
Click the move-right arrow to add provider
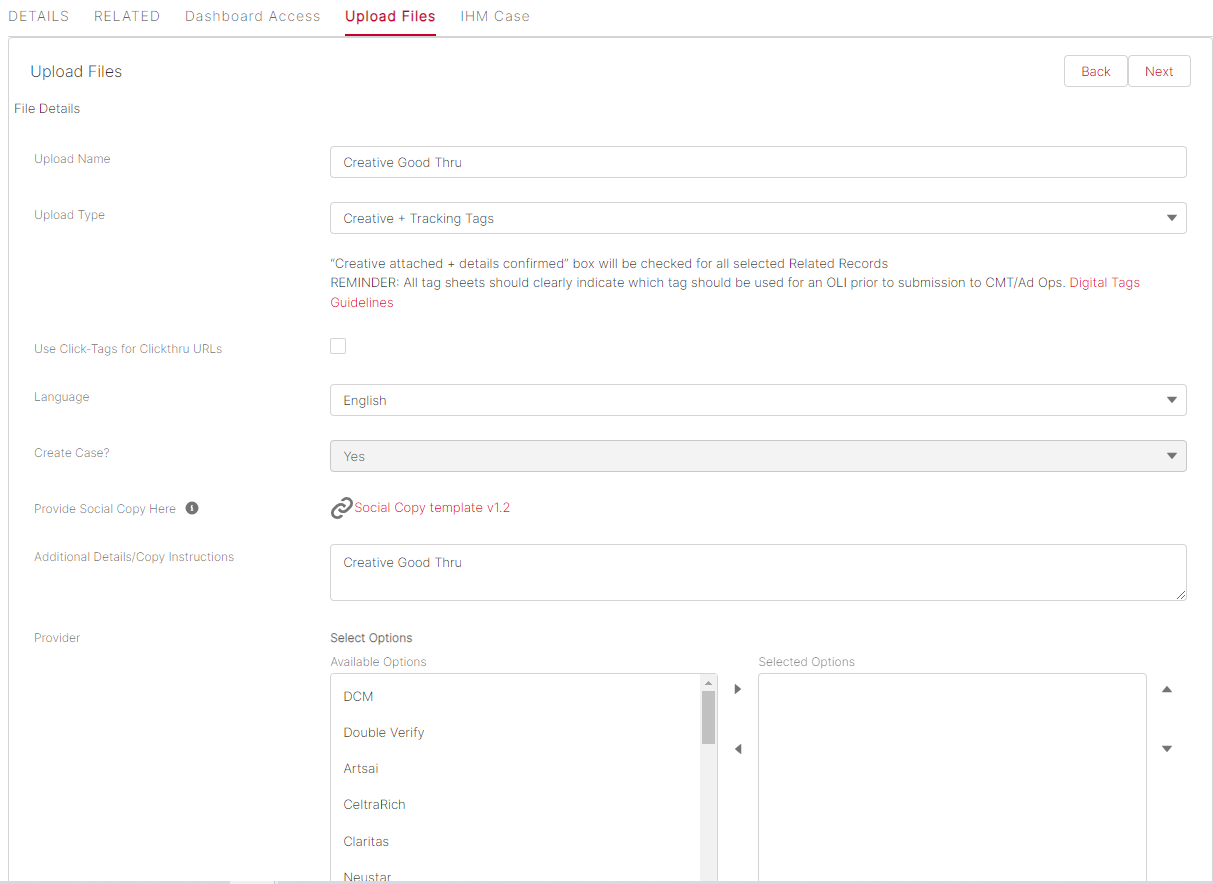(738, 689)
